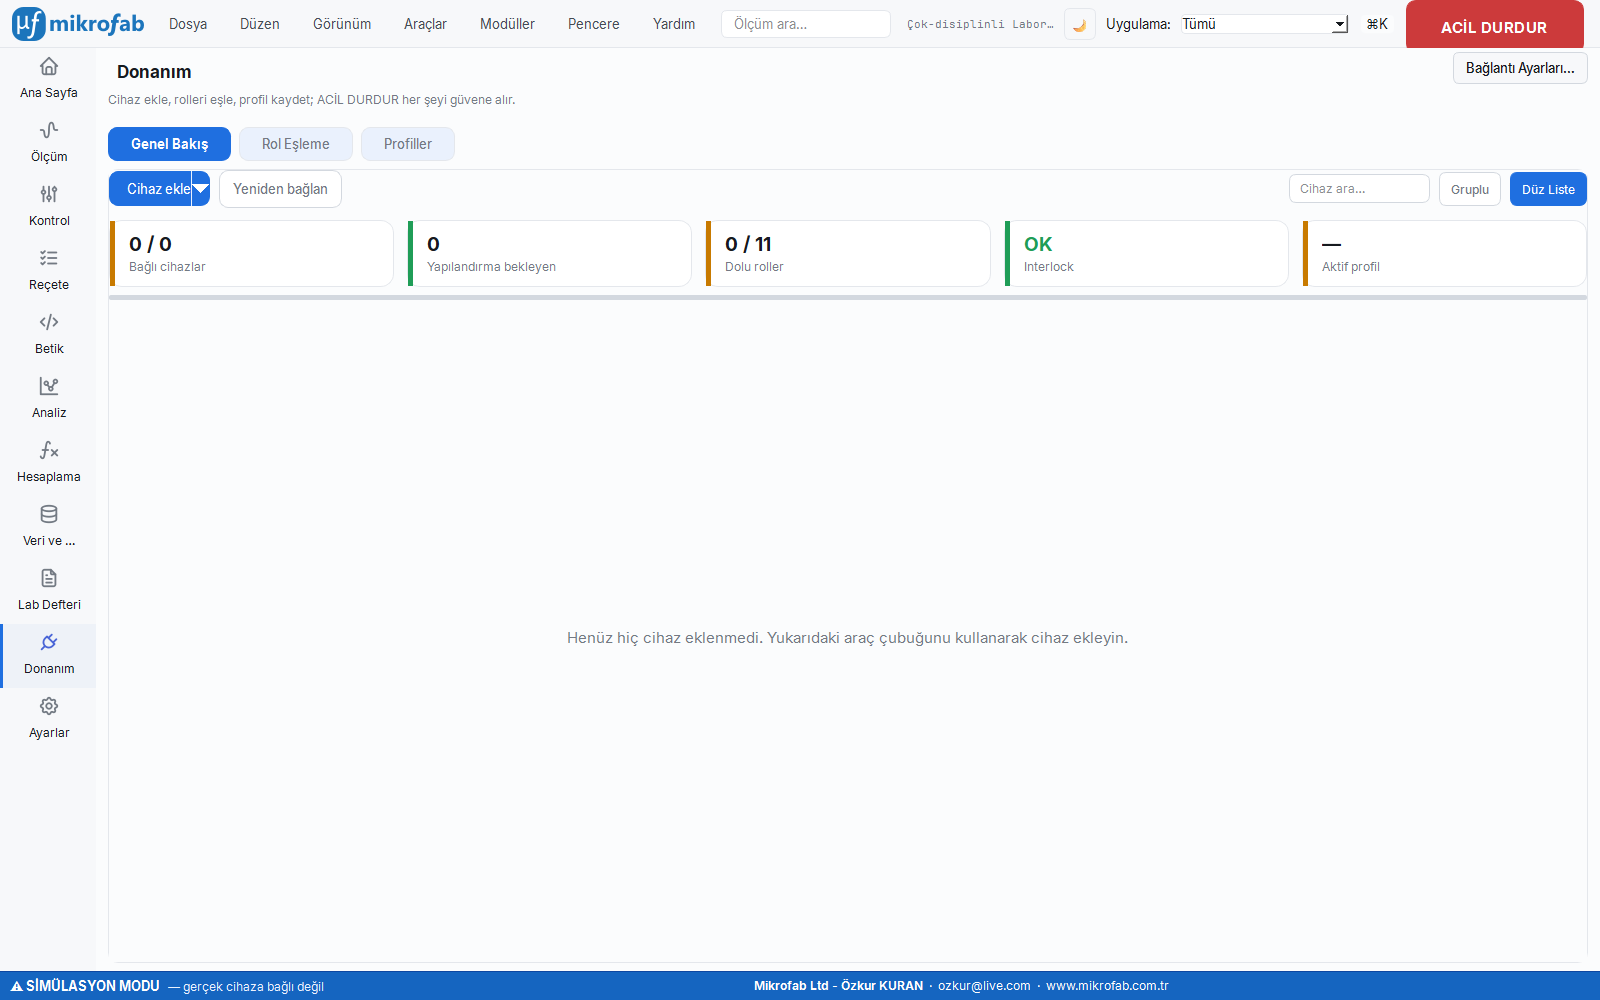Switch to the Profiller tab
Viewport: 1600px width, 1000px height.
[408, 144]
